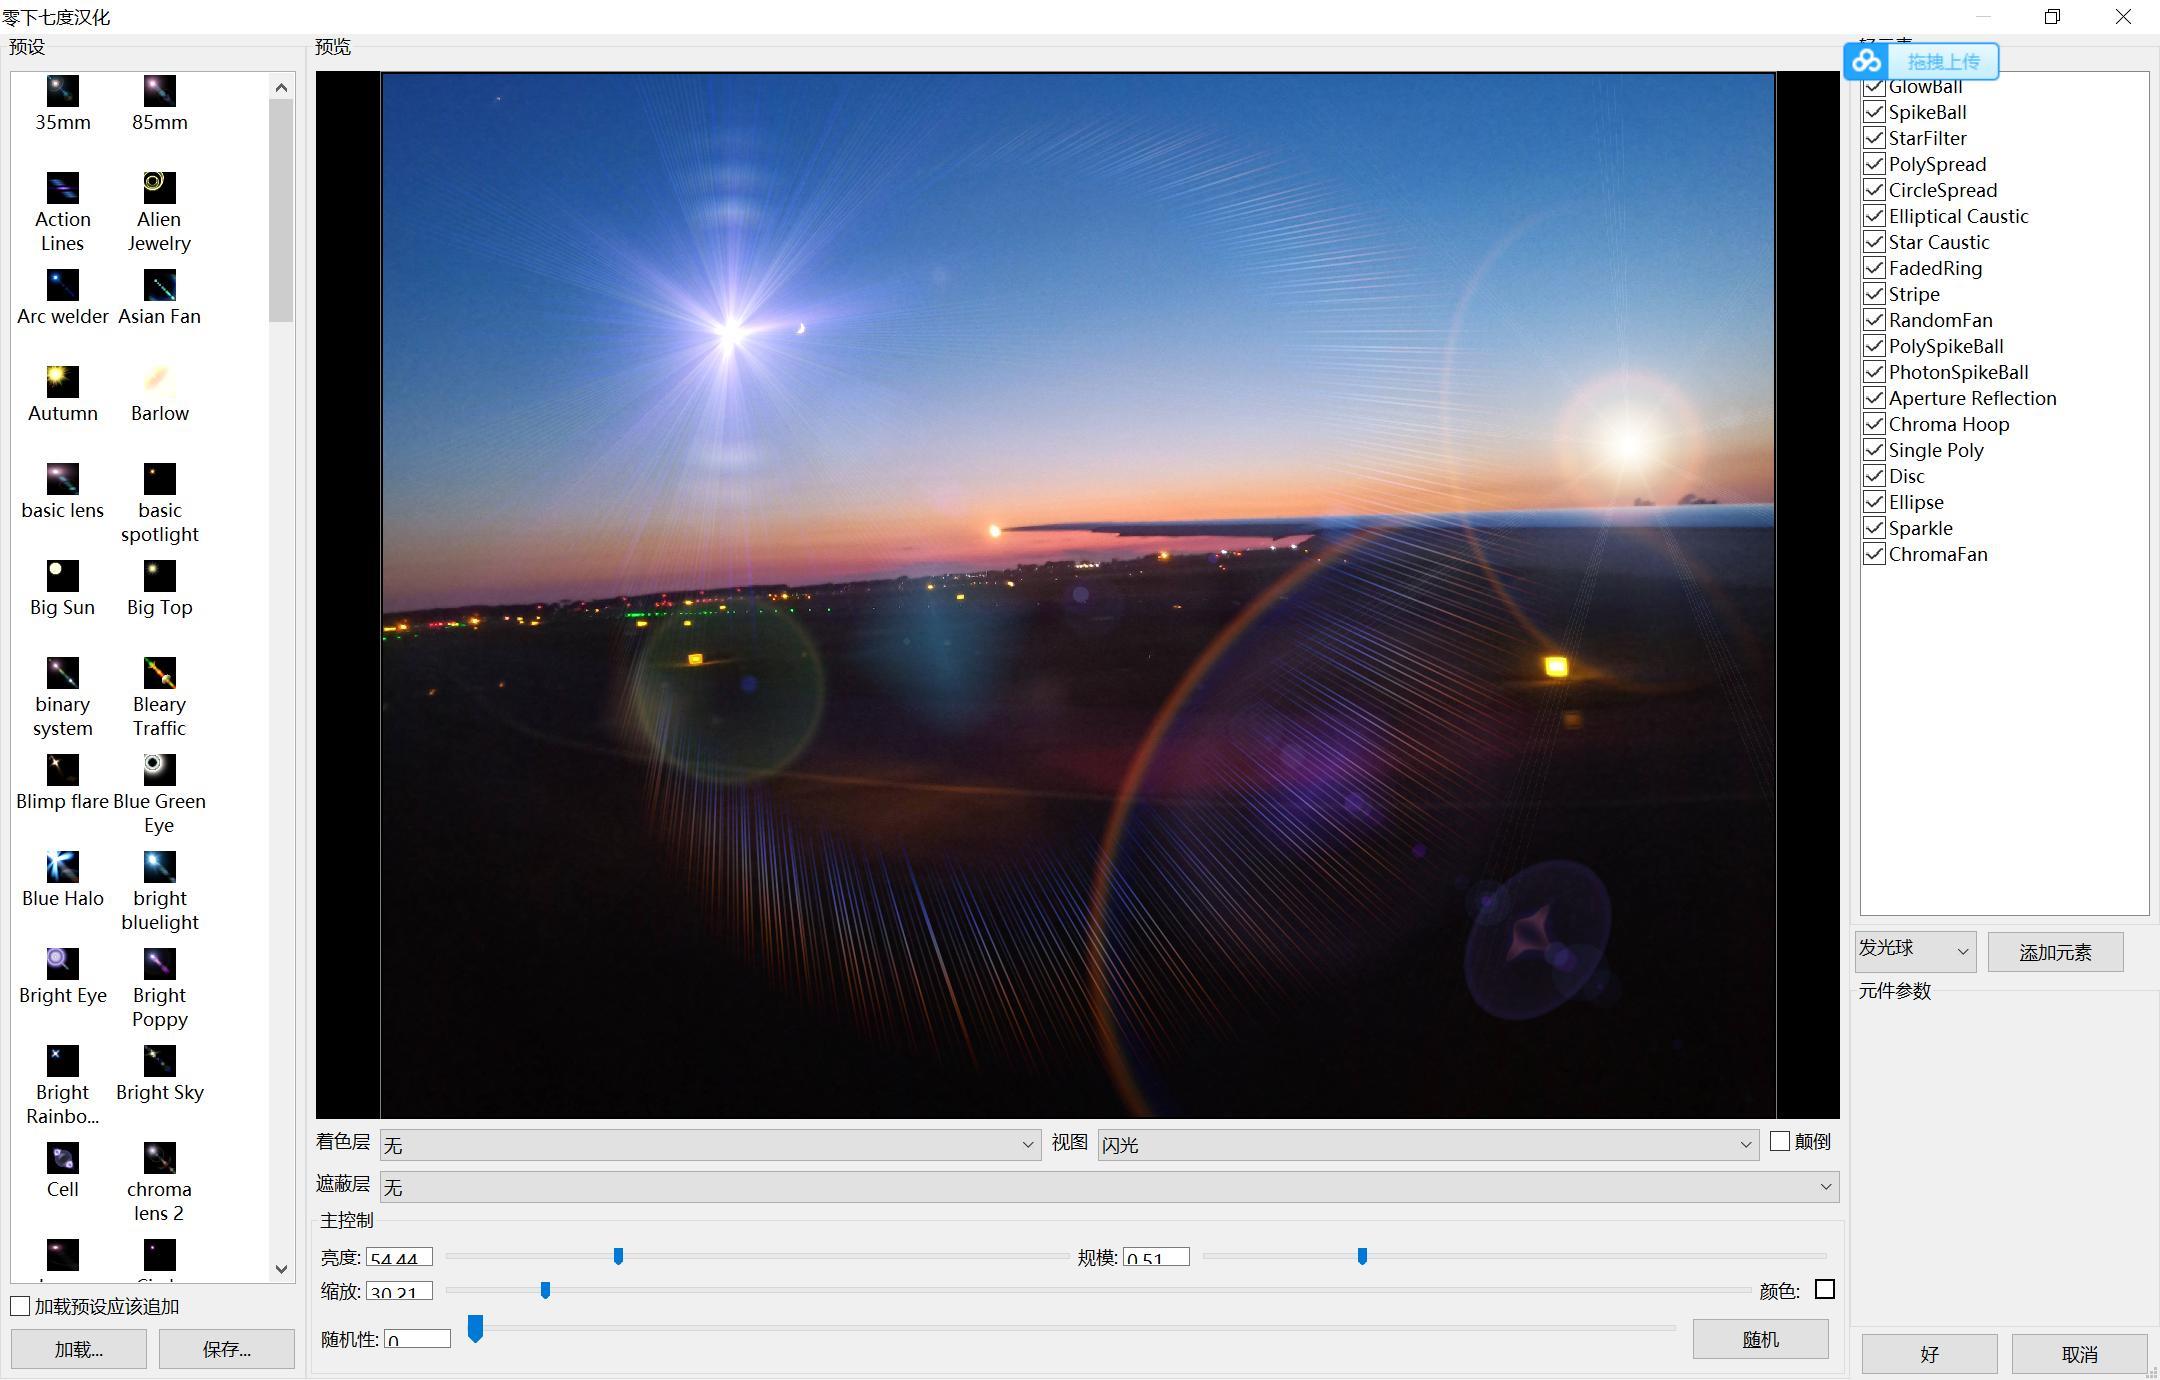Choose the Big Top preset icon
Viewport: 2160px width, 1380px height.
(x=159, y=576)
